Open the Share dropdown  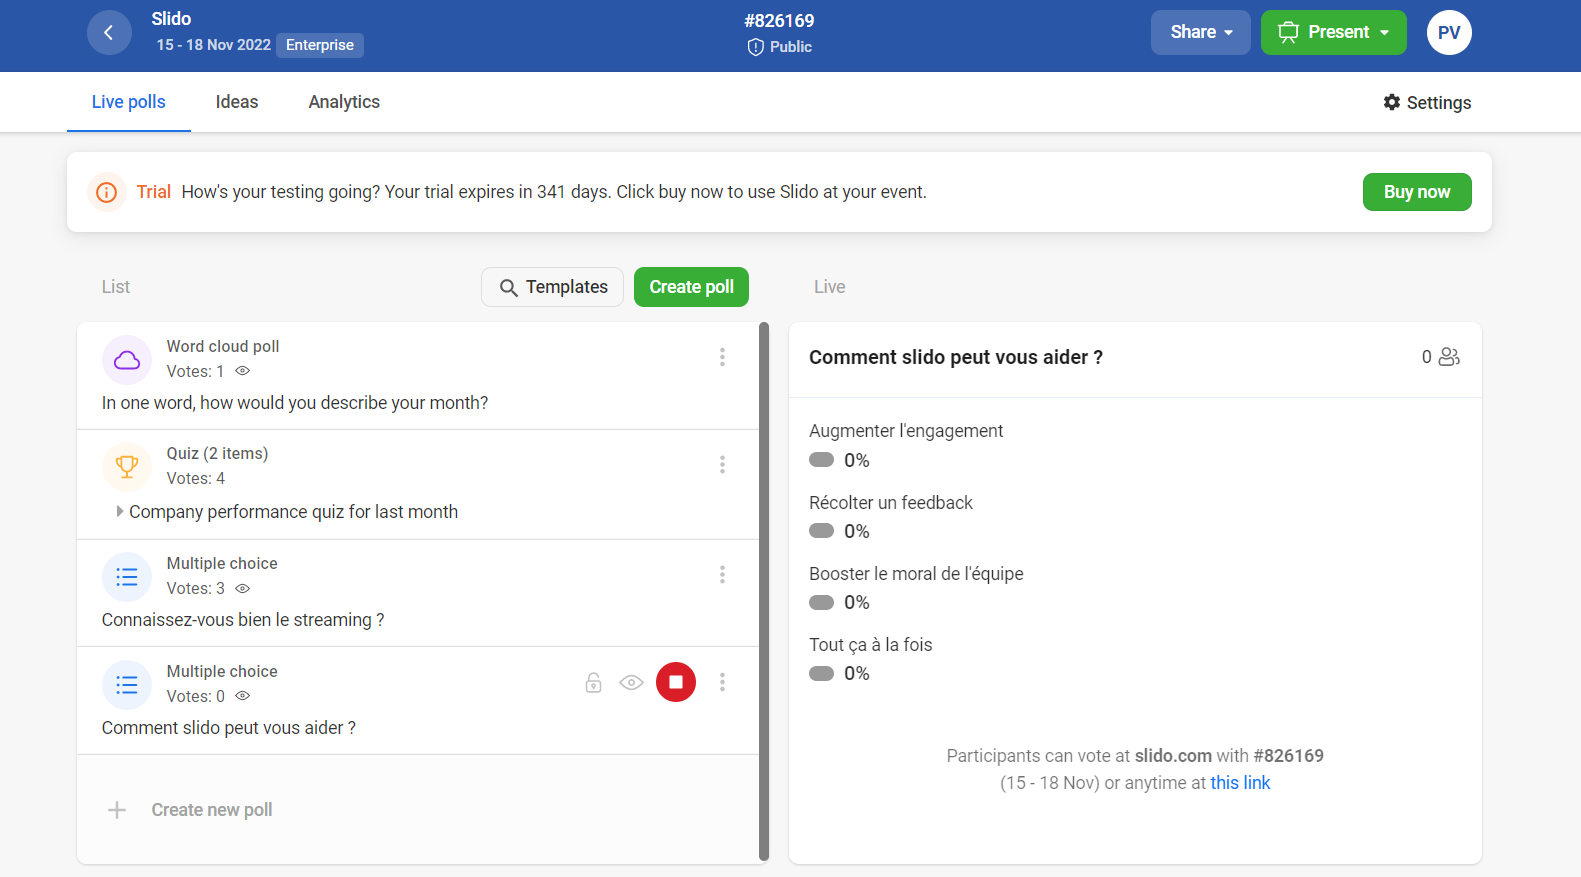point(1200,32)
